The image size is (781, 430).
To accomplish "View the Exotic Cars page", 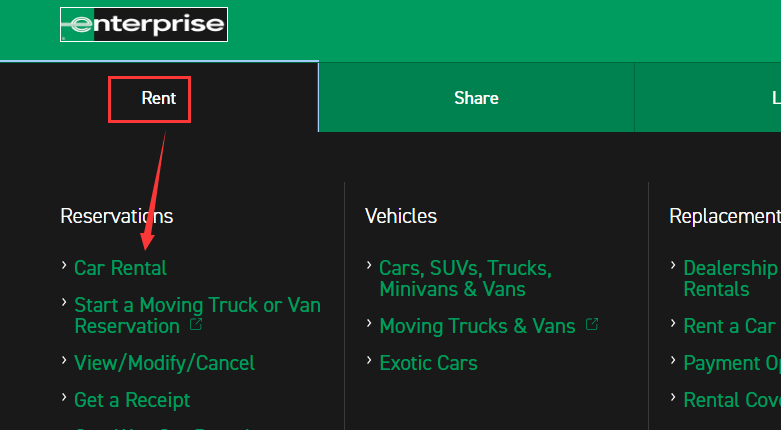I will (428, 363).
